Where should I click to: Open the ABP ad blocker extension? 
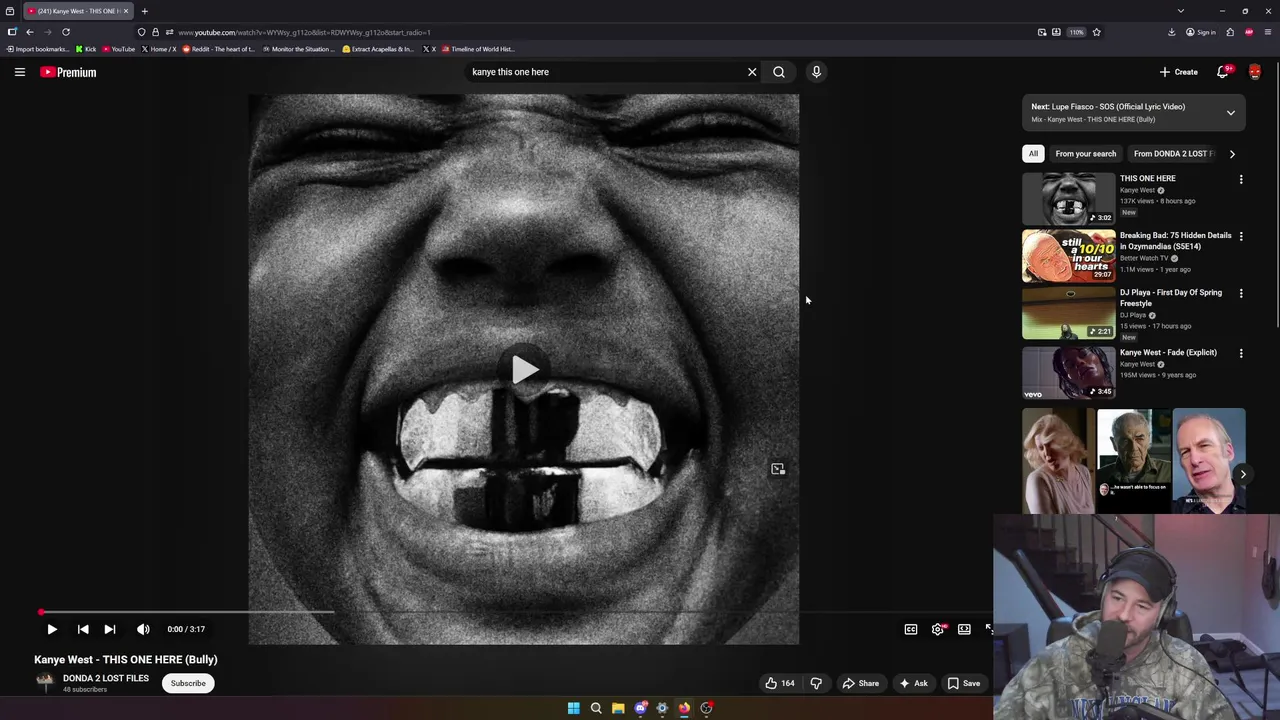1249,32
